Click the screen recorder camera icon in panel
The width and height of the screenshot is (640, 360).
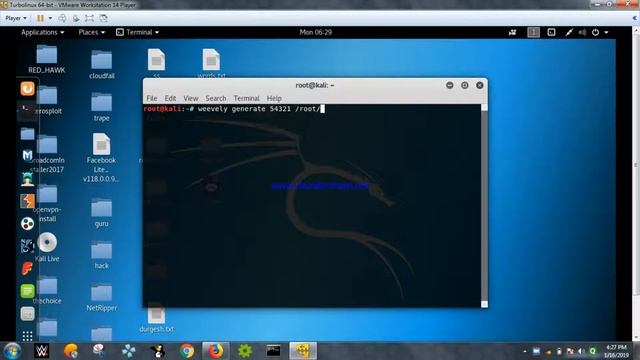point(513,32)
